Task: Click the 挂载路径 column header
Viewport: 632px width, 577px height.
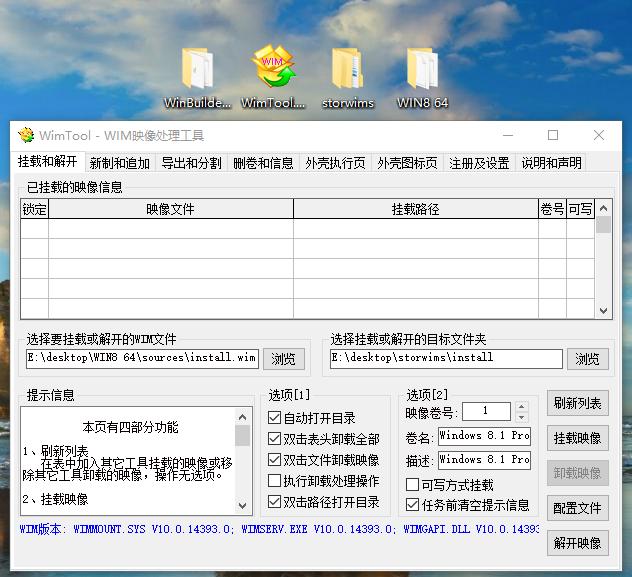Action: click(416, 209)
